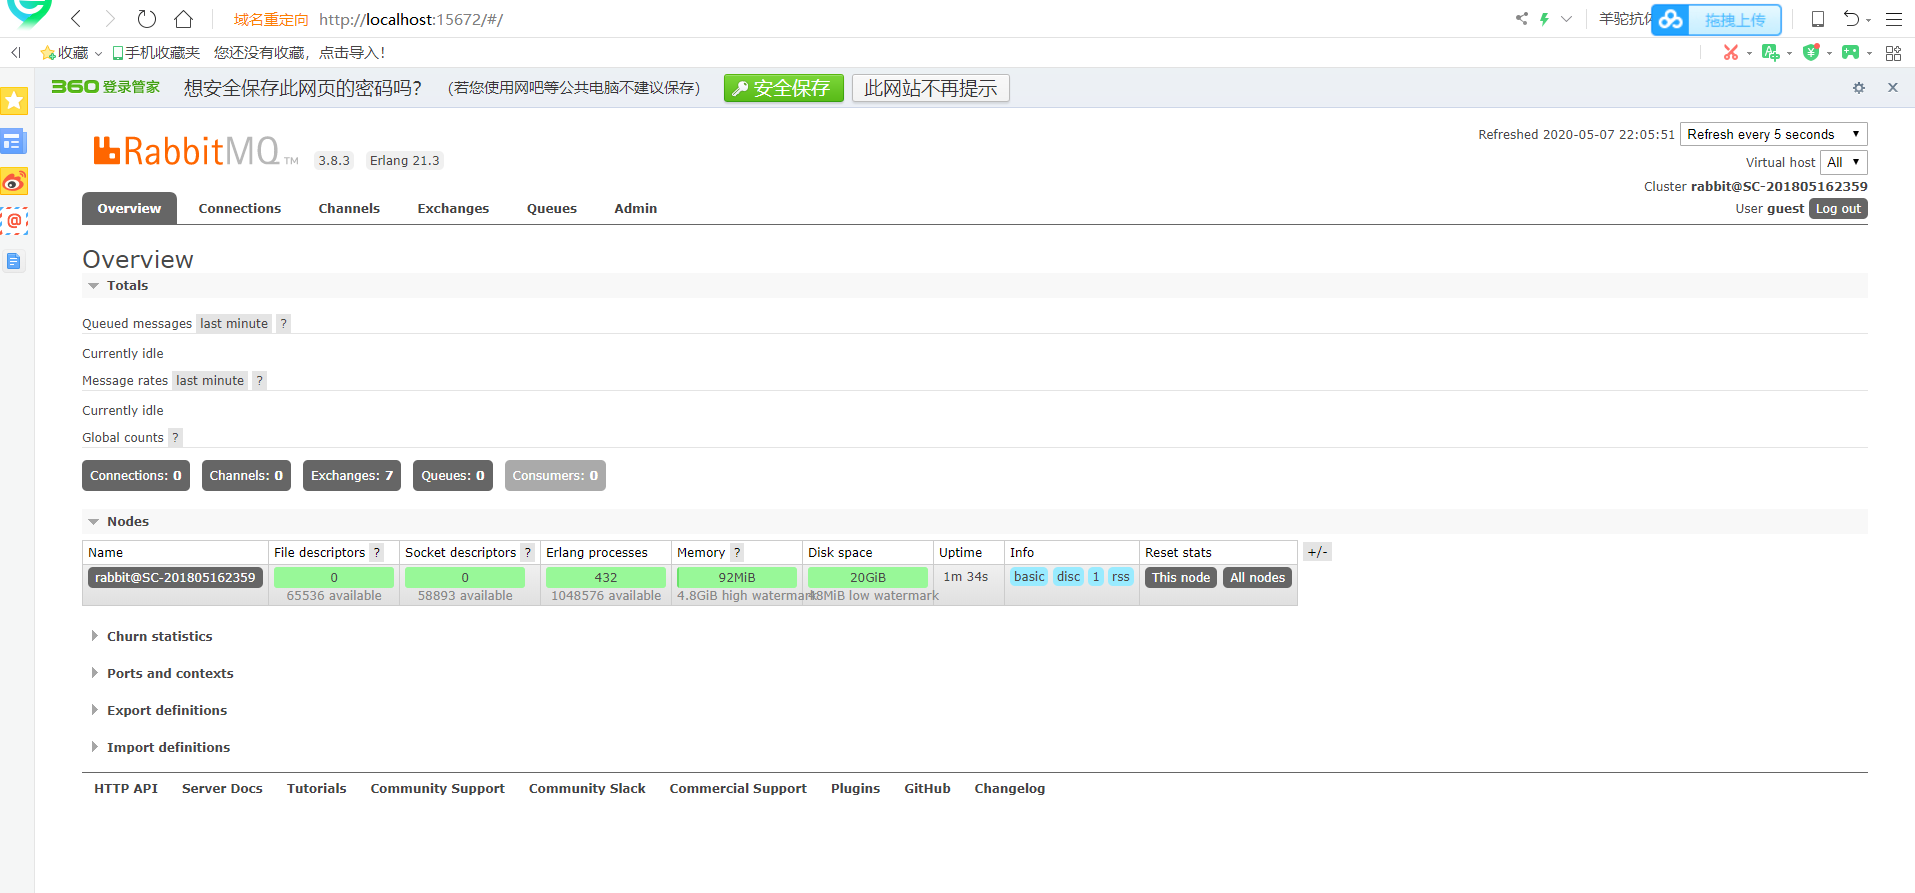Open the favorites menu dropdown

[x=71, y=52]
